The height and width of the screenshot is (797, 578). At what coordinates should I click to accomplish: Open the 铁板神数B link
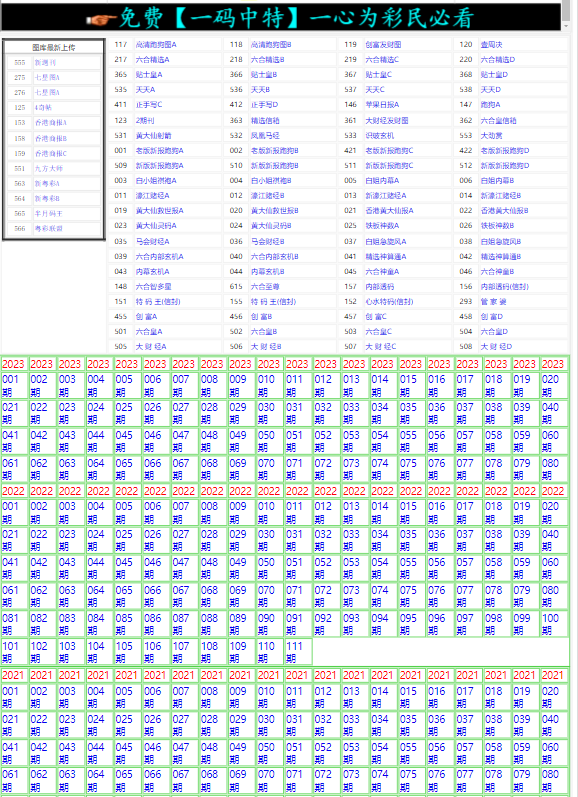497,226
